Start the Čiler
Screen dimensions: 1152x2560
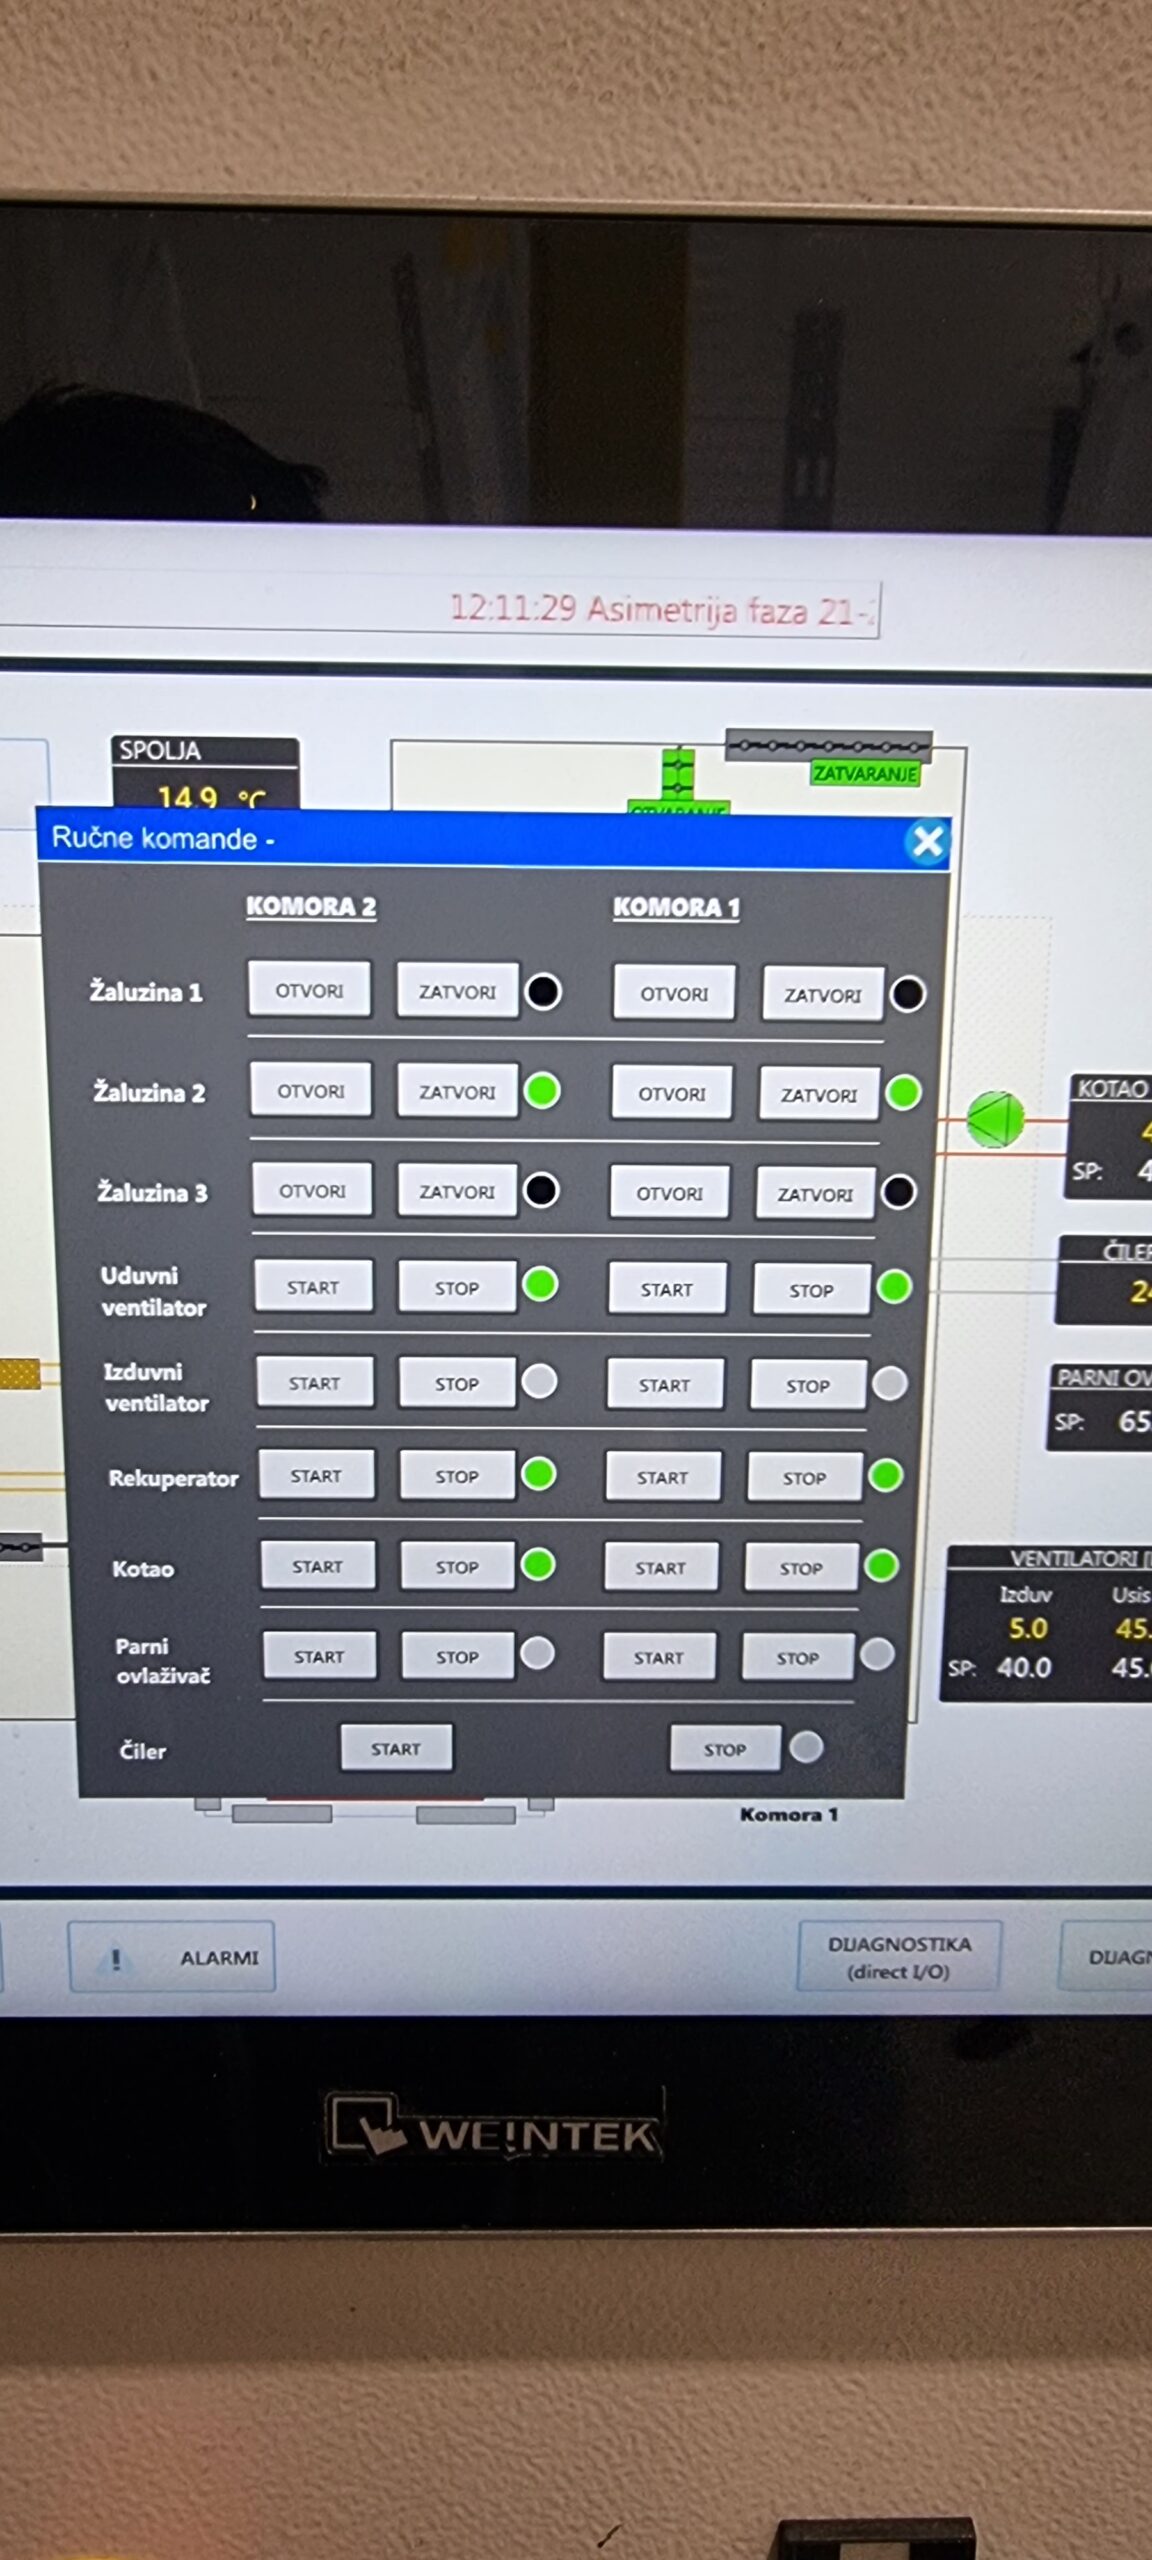396,1748
